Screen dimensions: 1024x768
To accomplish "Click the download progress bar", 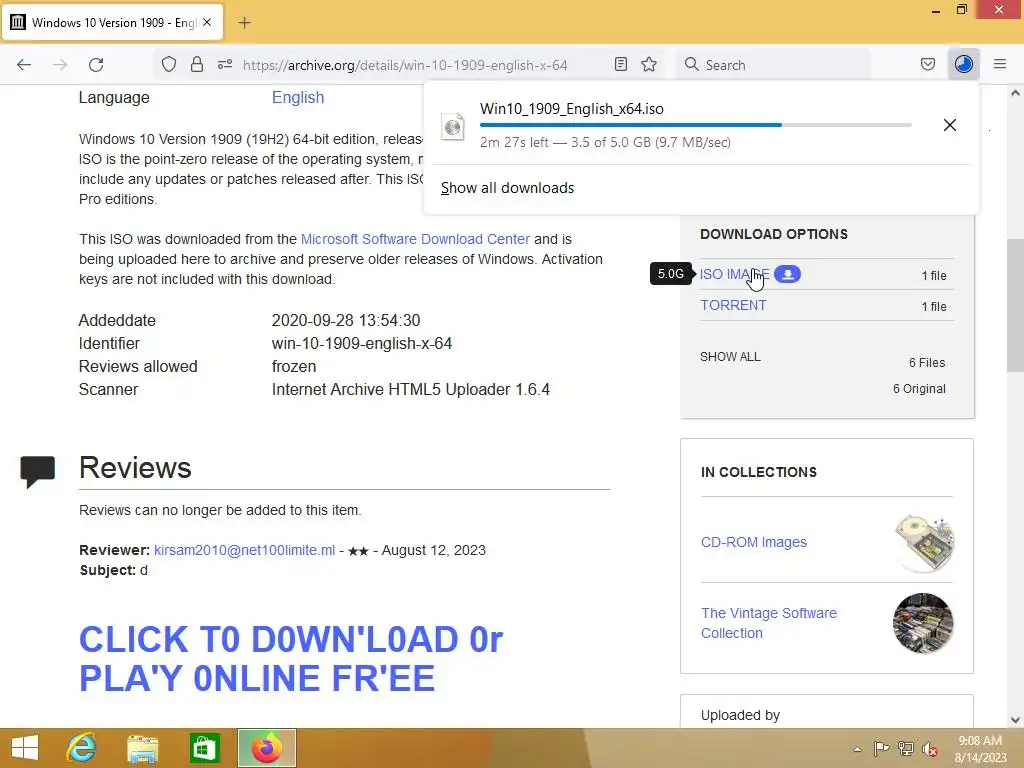I will tap(696, 125).
